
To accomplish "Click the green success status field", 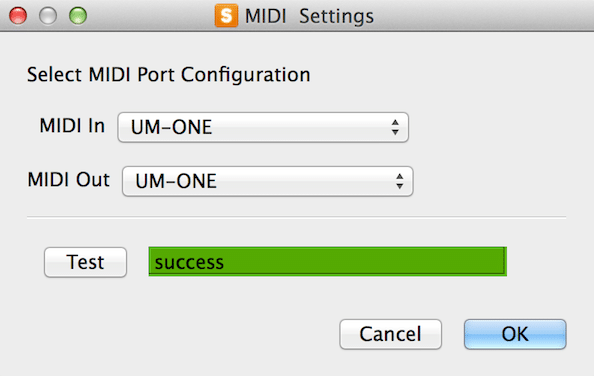I will [x=328, y=261].
